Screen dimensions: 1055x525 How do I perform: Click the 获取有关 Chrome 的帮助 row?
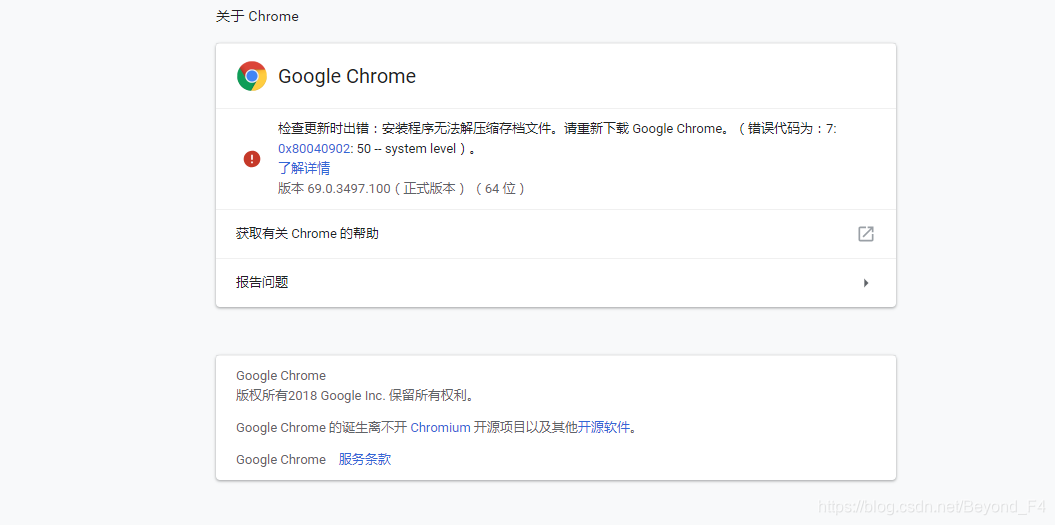556,234
